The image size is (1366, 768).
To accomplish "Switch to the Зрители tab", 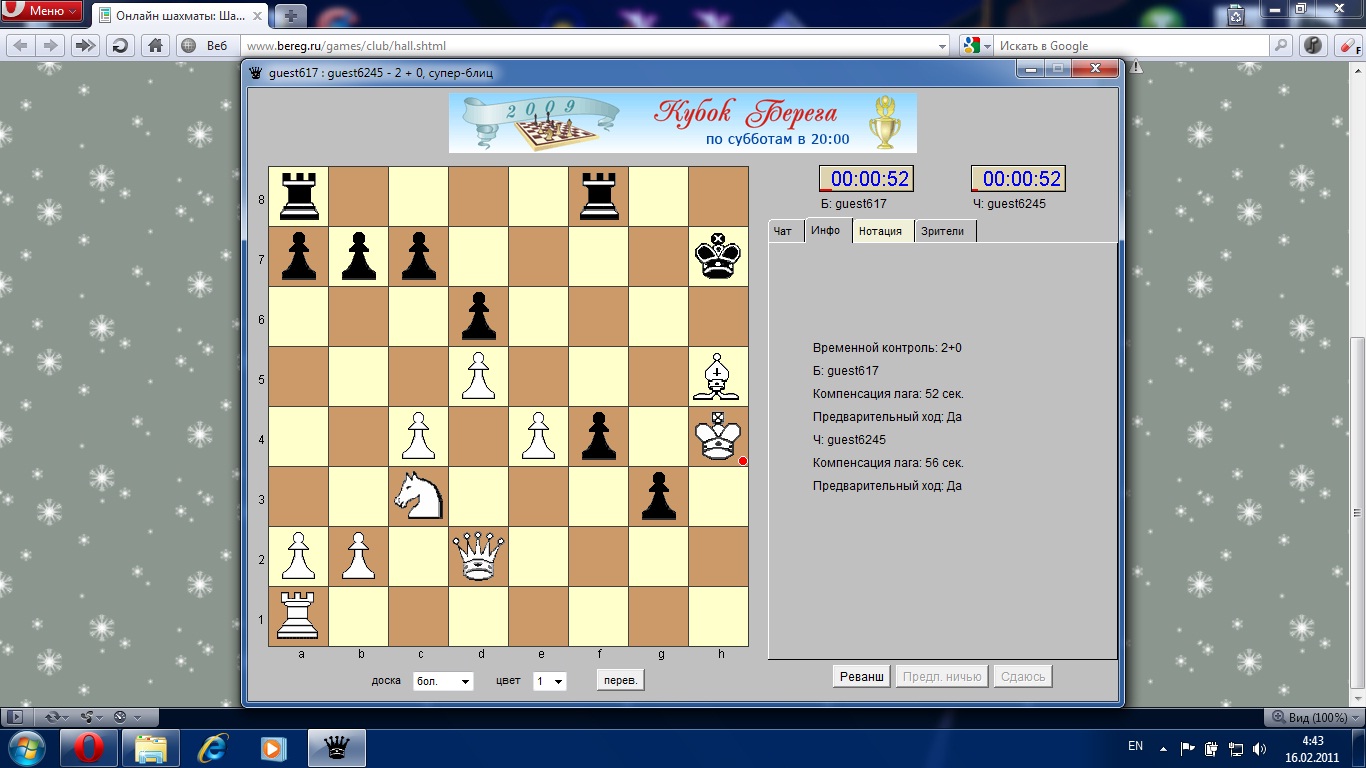I will coord(942,231).
